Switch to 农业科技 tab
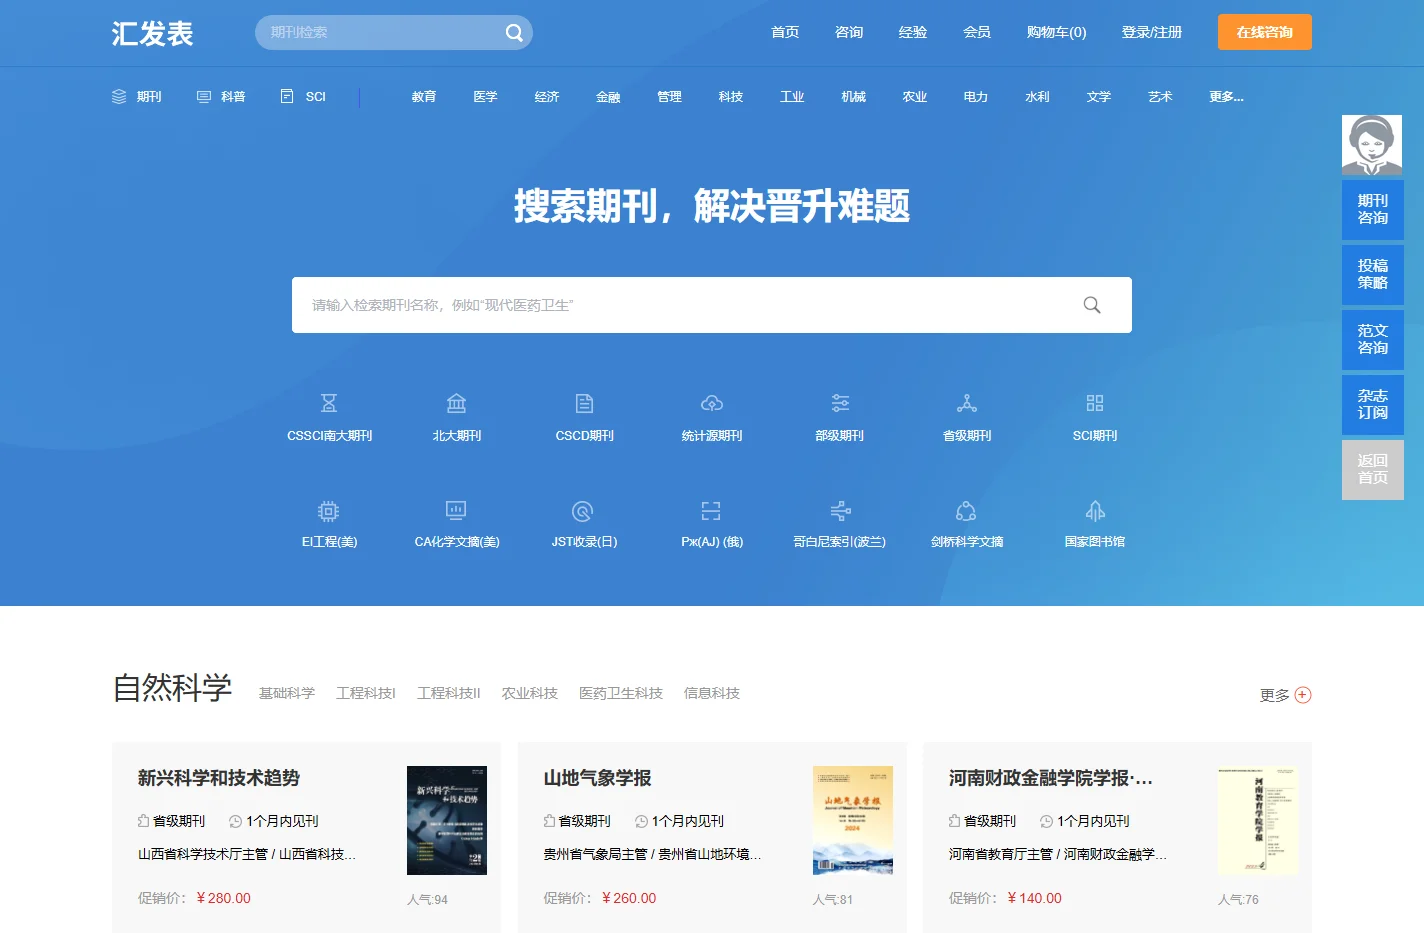The width and height of the screenshot is (1424, 933). [x=530, y=693]
